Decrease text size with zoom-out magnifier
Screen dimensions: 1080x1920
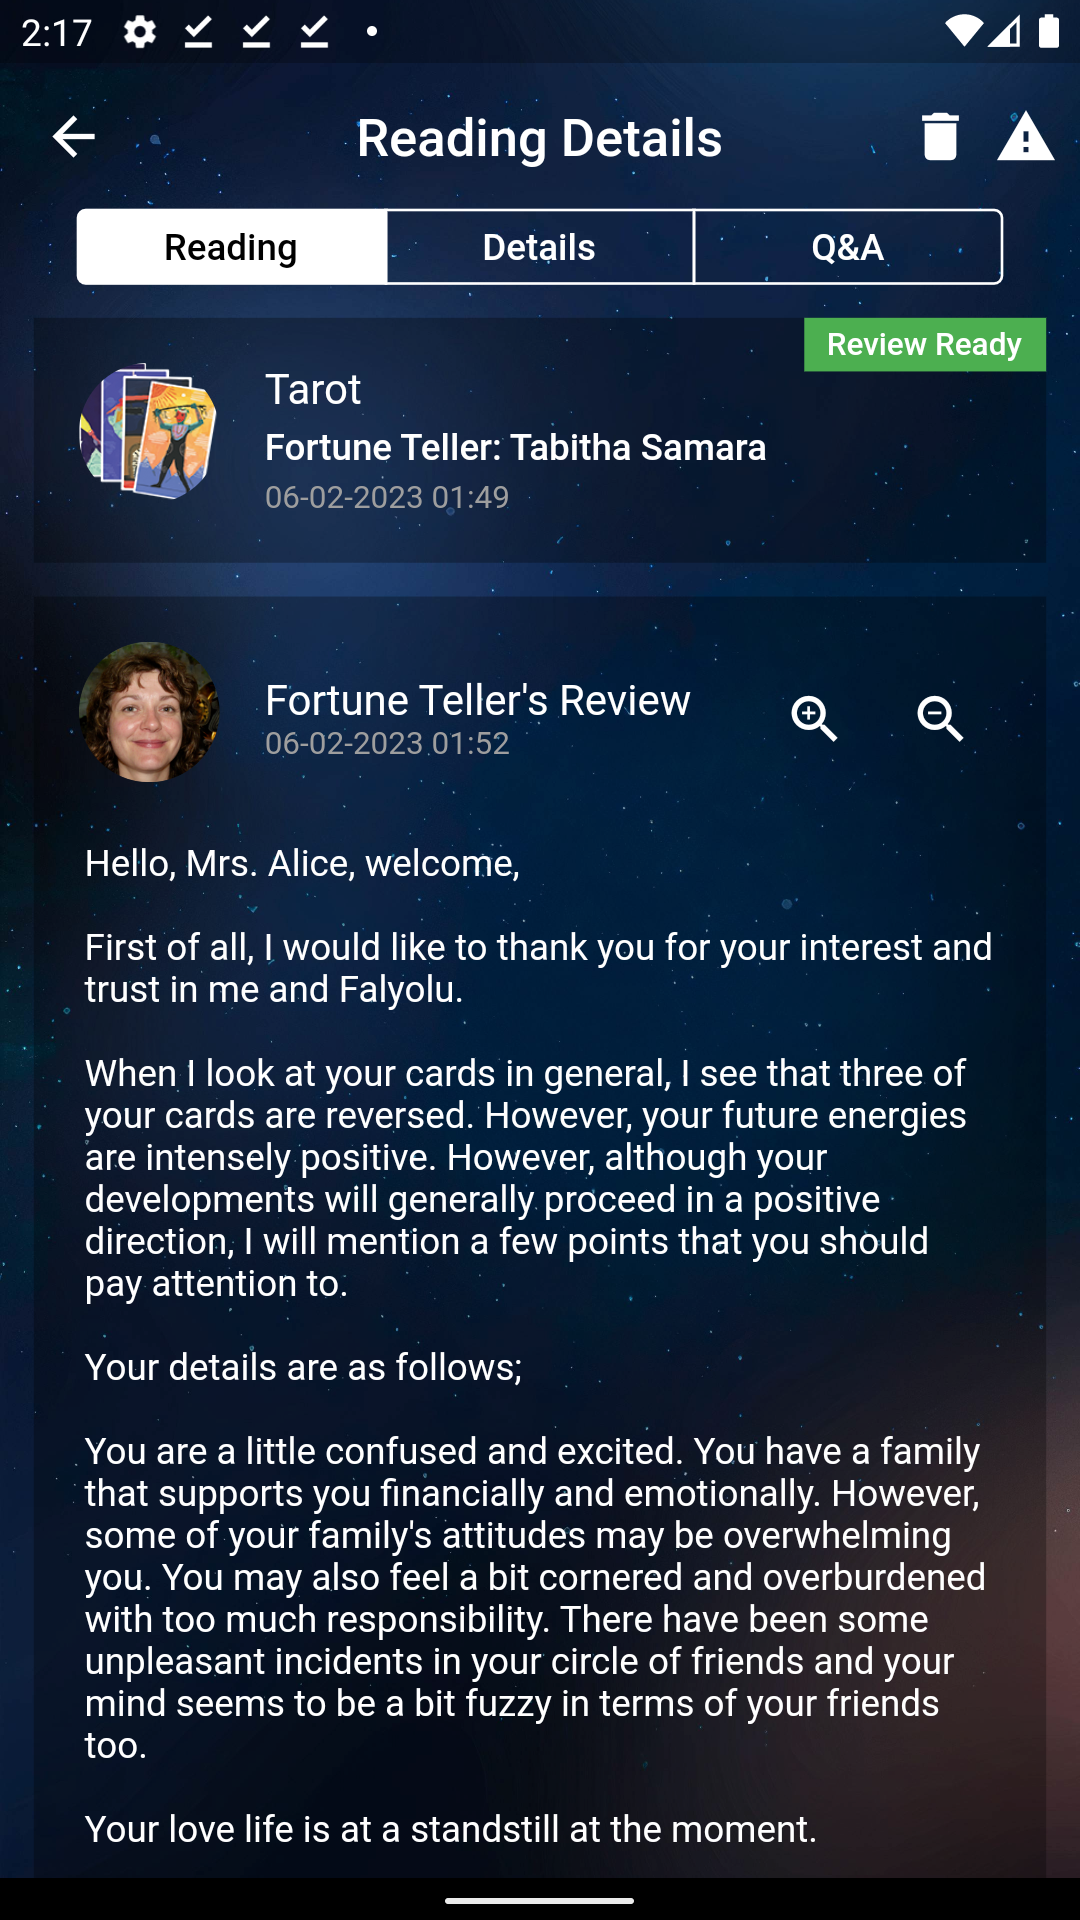point(940,719)
